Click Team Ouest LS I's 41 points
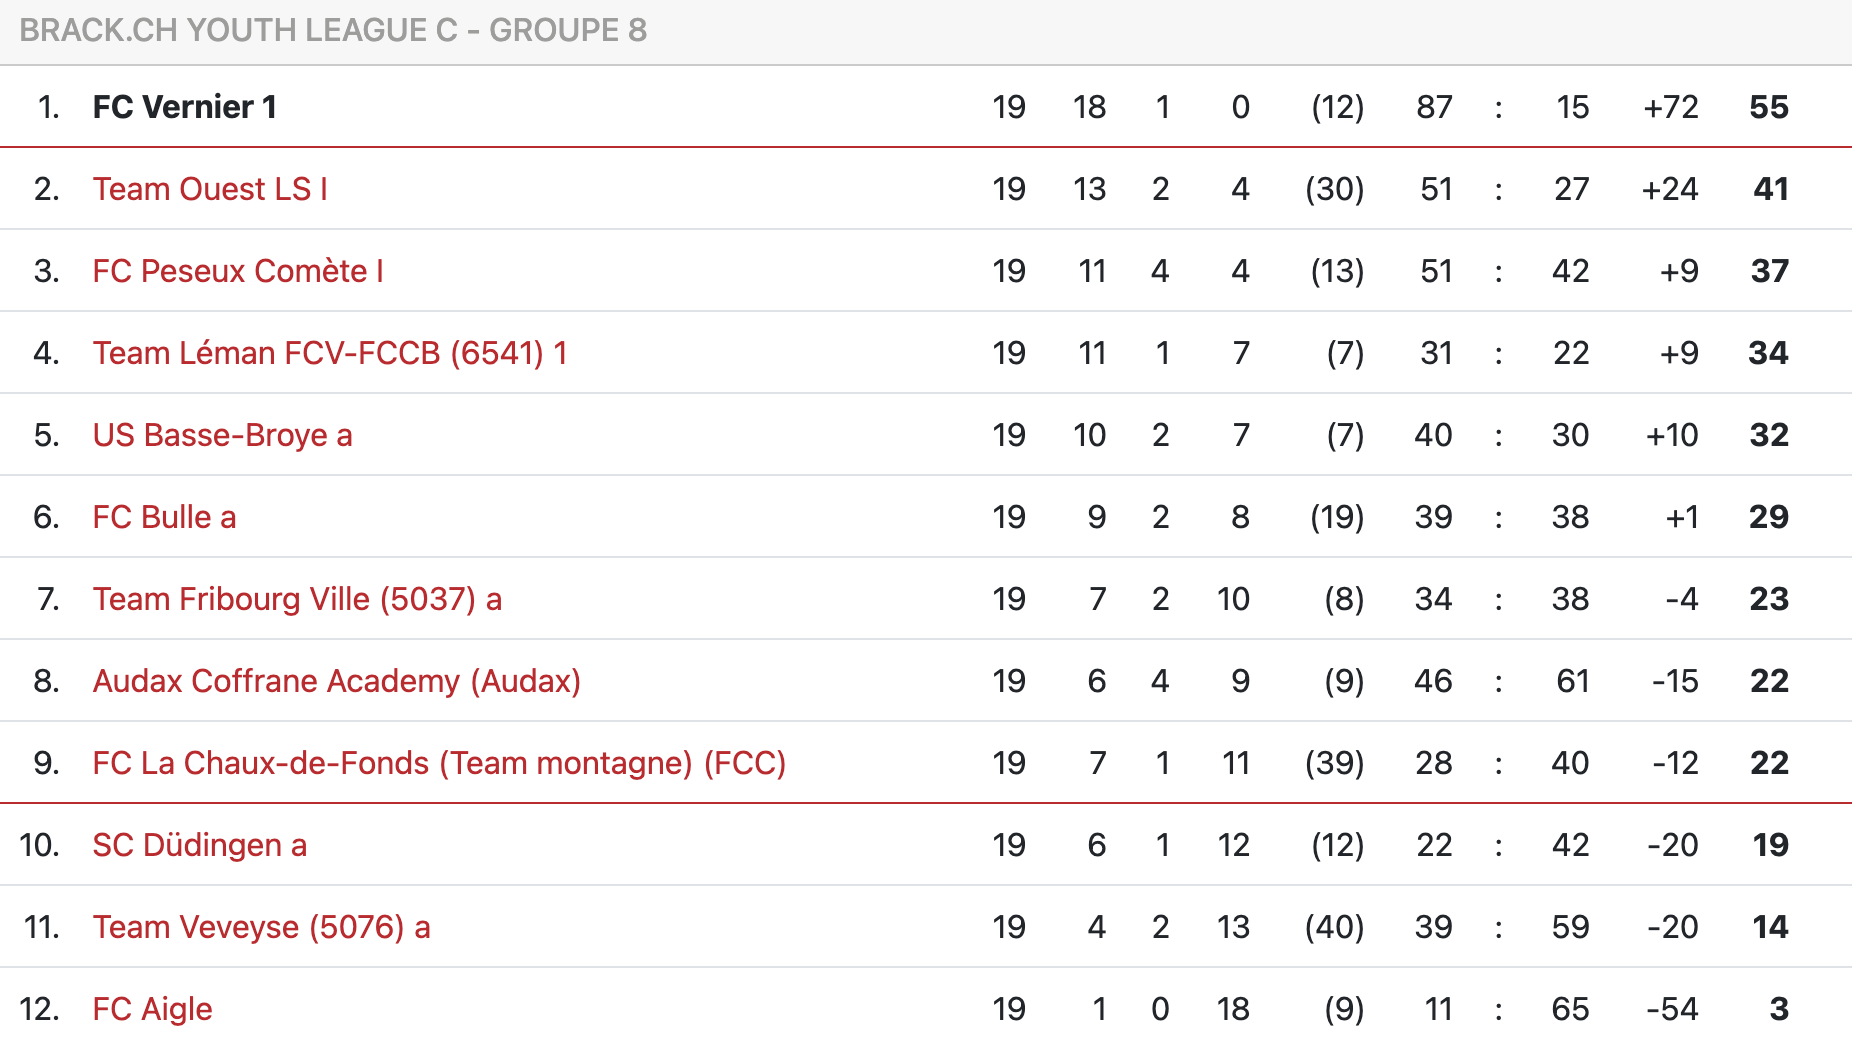 coord(1770,189)
